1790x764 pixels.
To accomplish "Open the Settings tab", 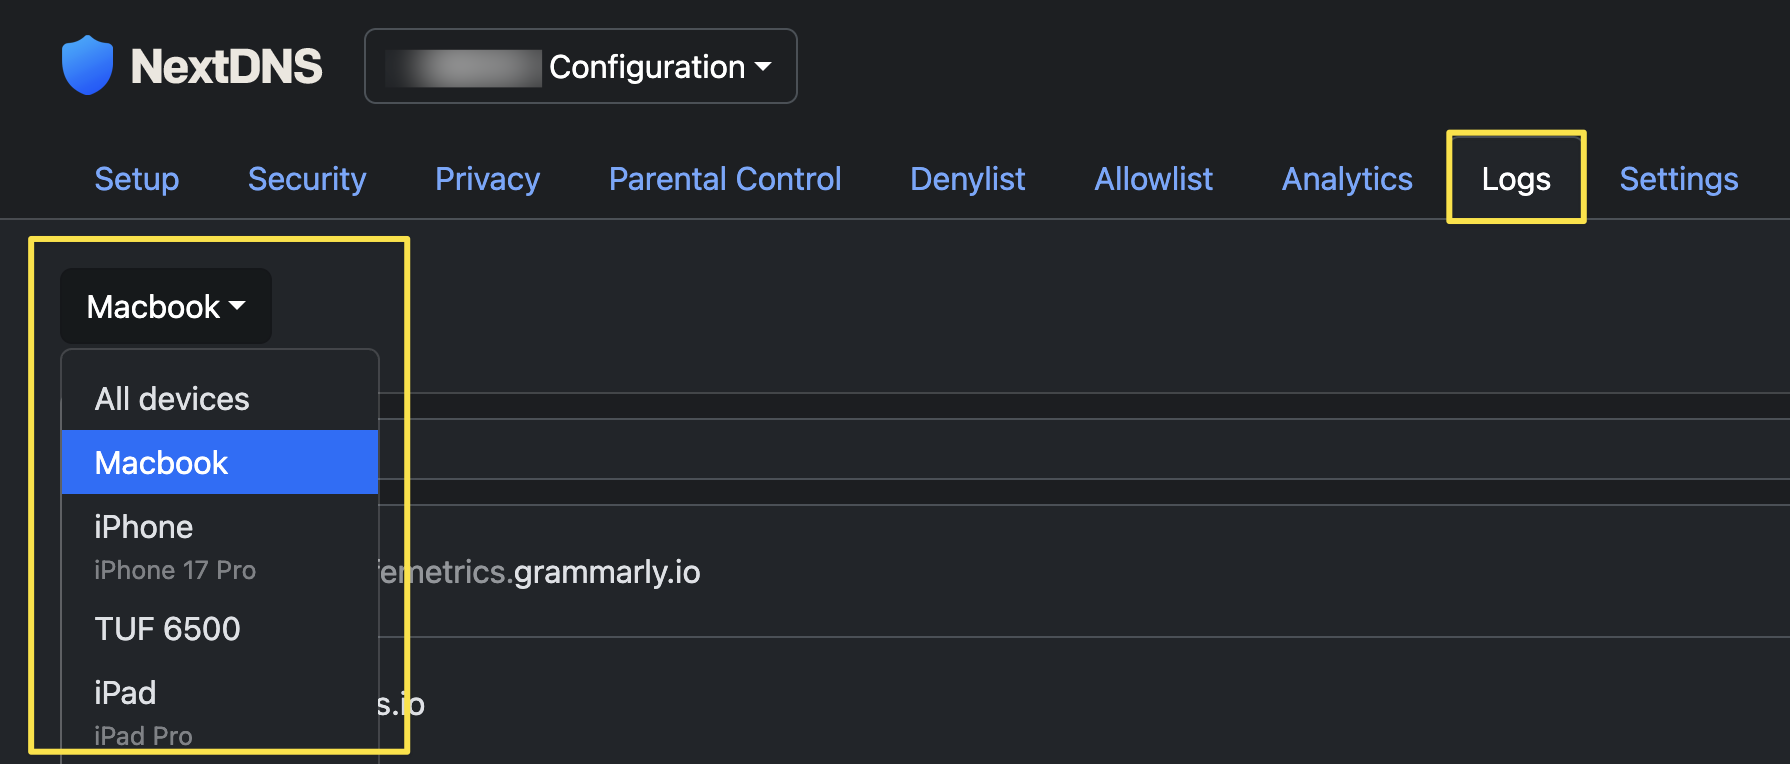I will tap(1679, 179).
